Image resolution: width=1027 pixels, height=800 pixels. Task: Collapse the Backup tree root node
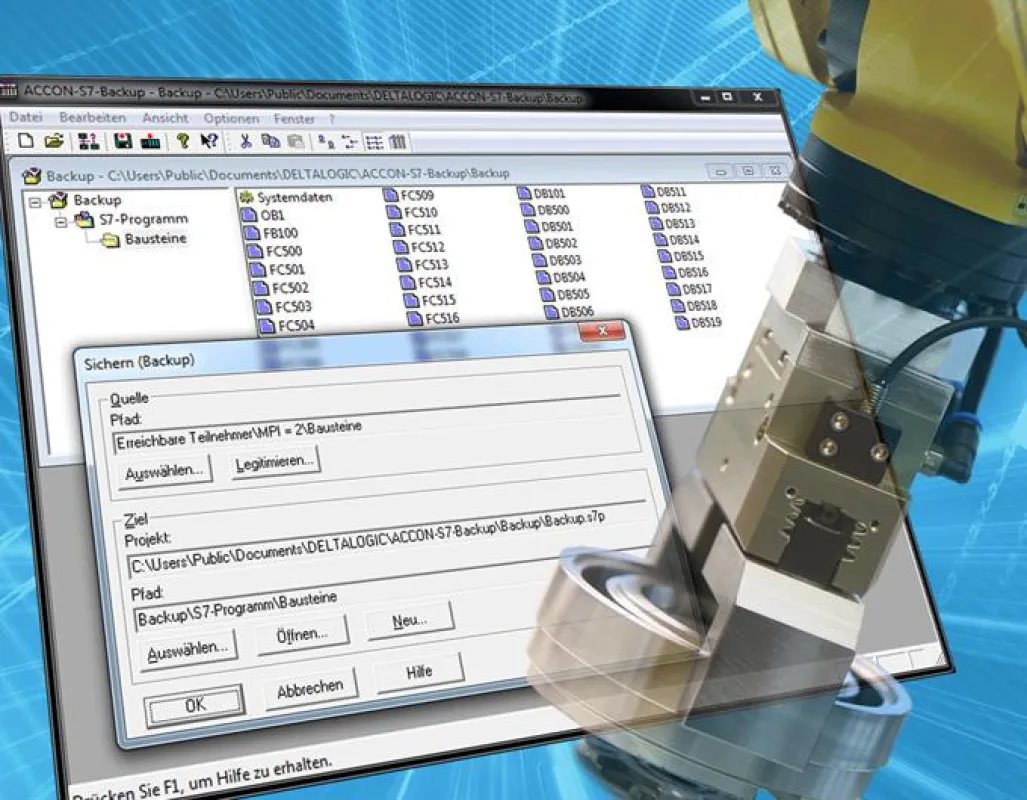(x=35, y=202)
